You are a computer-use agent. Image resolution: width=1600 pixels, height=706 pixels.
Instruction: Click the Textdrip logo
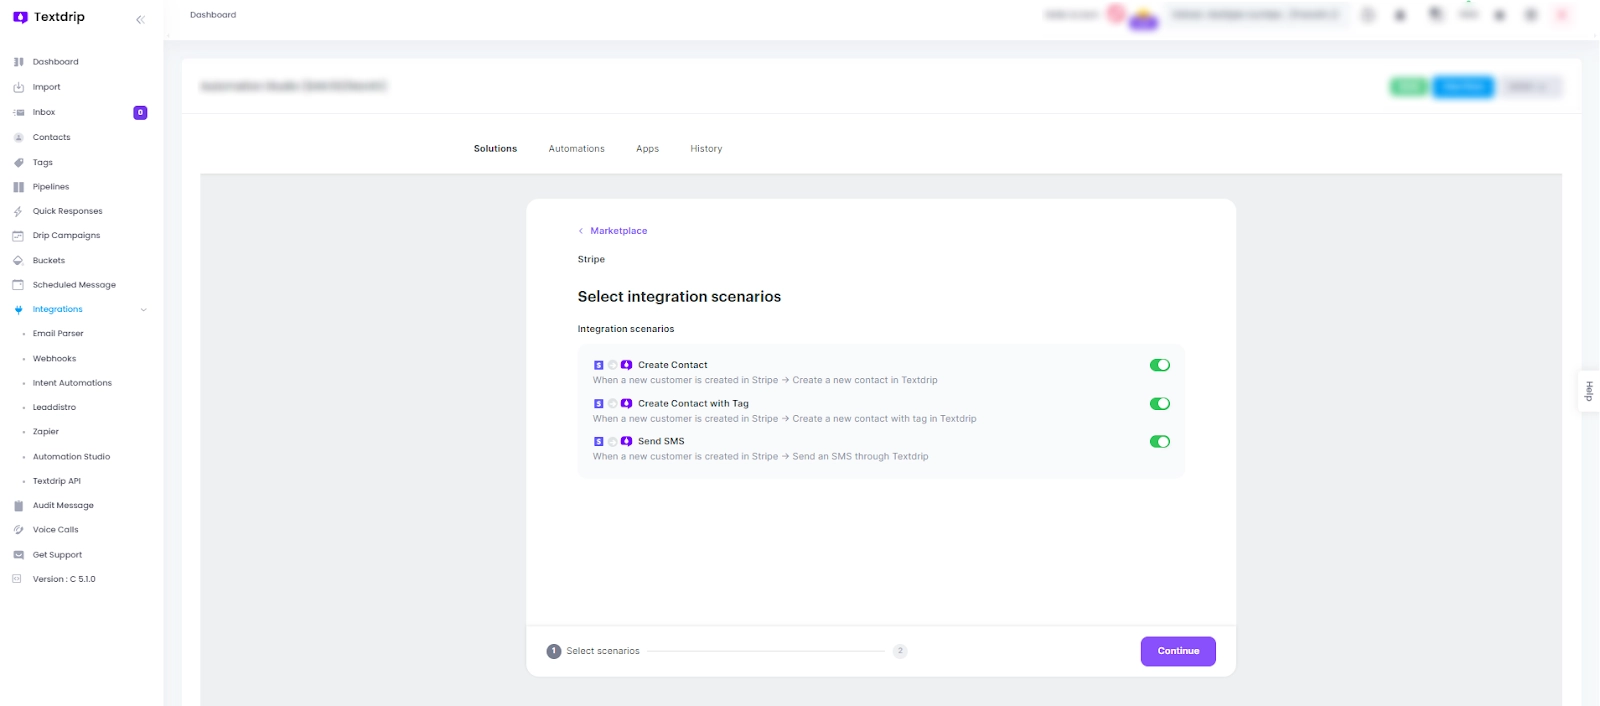pyautogui.click(x=48, y=17)
